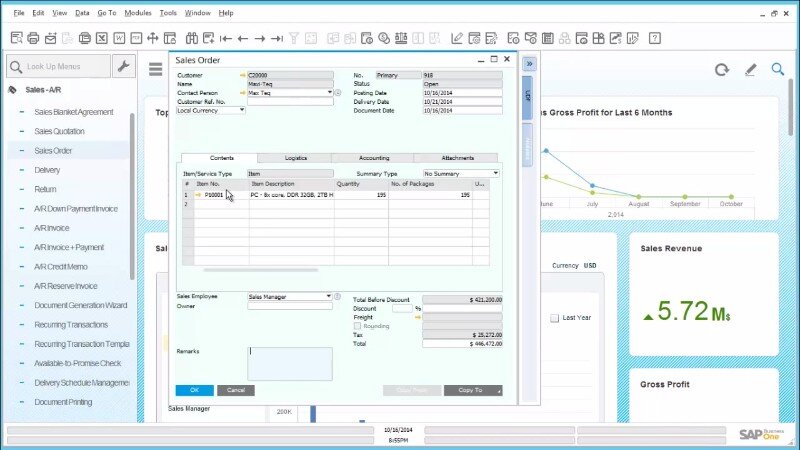Switch to the Logistics tab
The image size is (800, 450).
295,158
